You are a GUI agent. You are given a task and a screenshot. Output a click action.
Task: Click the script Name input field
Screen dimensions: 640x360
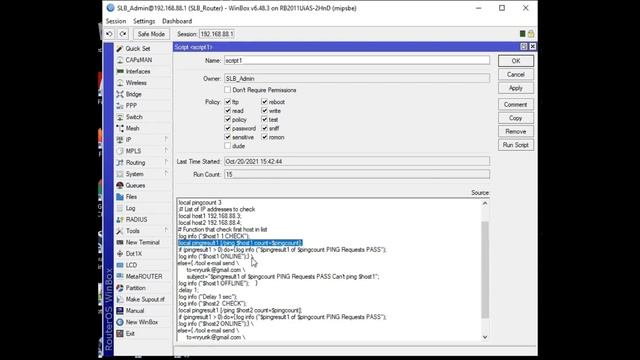tap(357, 60)
